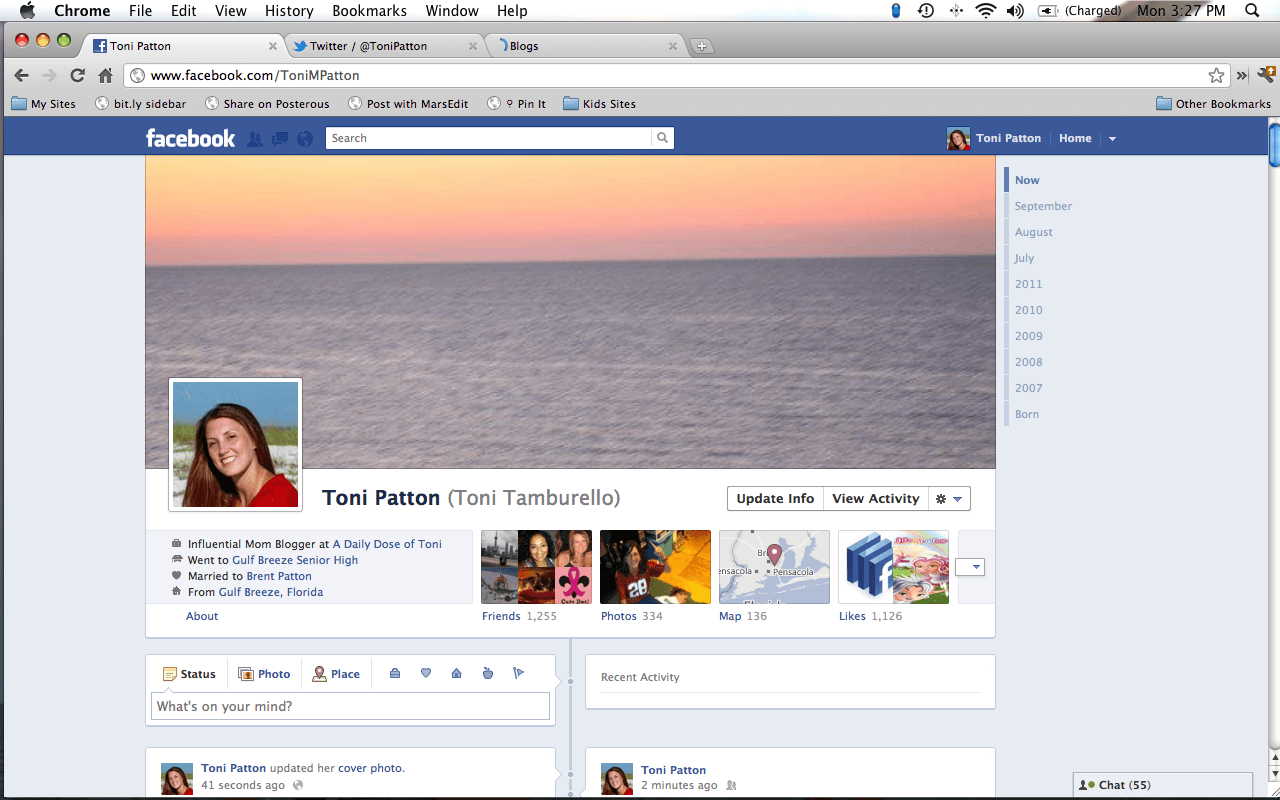The image size is (1280, 800).
Task: Open the Kids Sites bookmark folder
Action: point(599,103)
